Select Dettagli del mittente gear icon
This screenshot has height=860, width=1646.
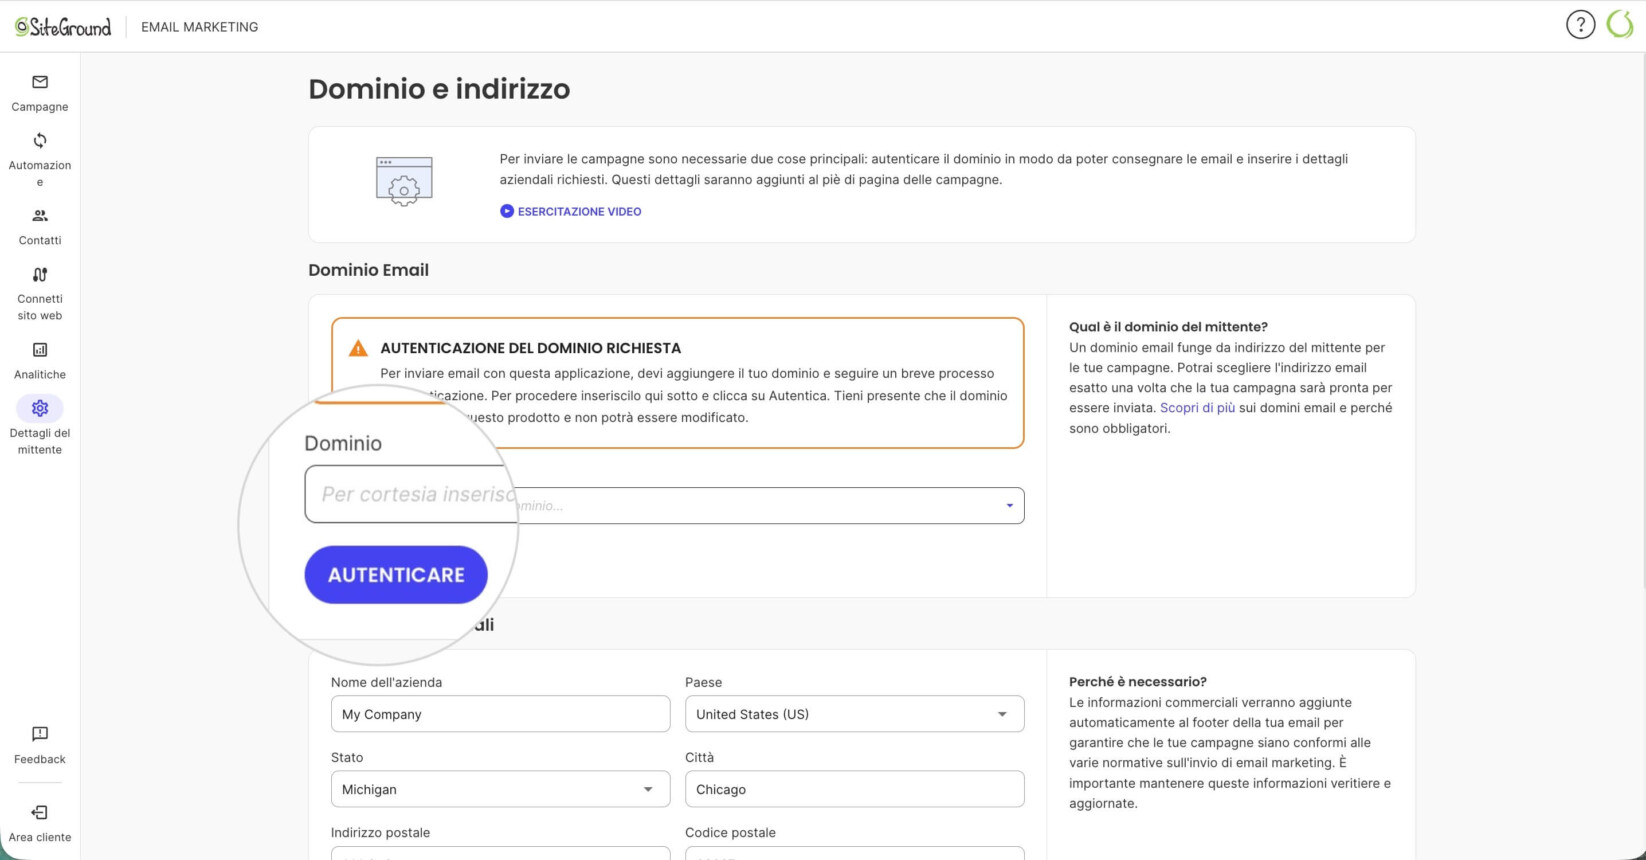tap(40, 408)
